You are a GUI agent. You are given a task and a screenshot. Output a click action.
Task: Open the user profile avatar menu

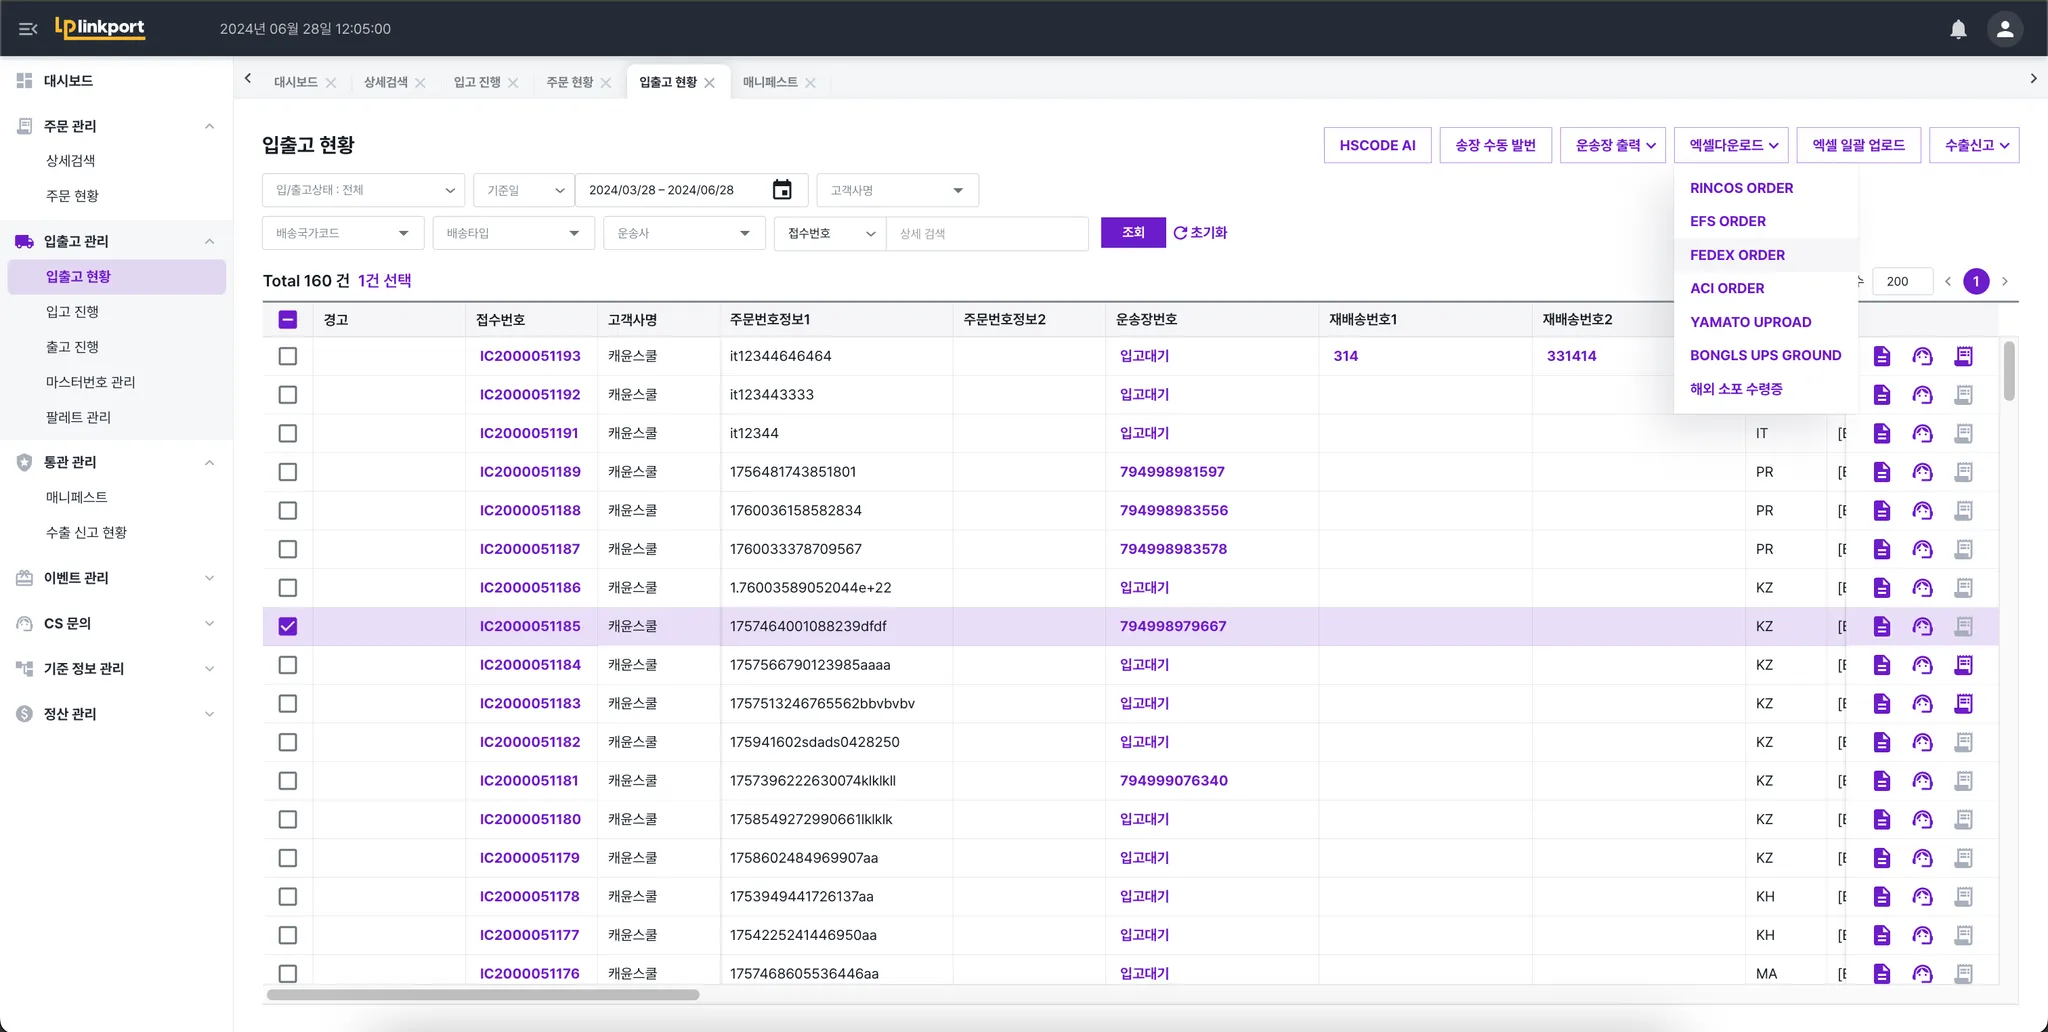pos(2004,29)
